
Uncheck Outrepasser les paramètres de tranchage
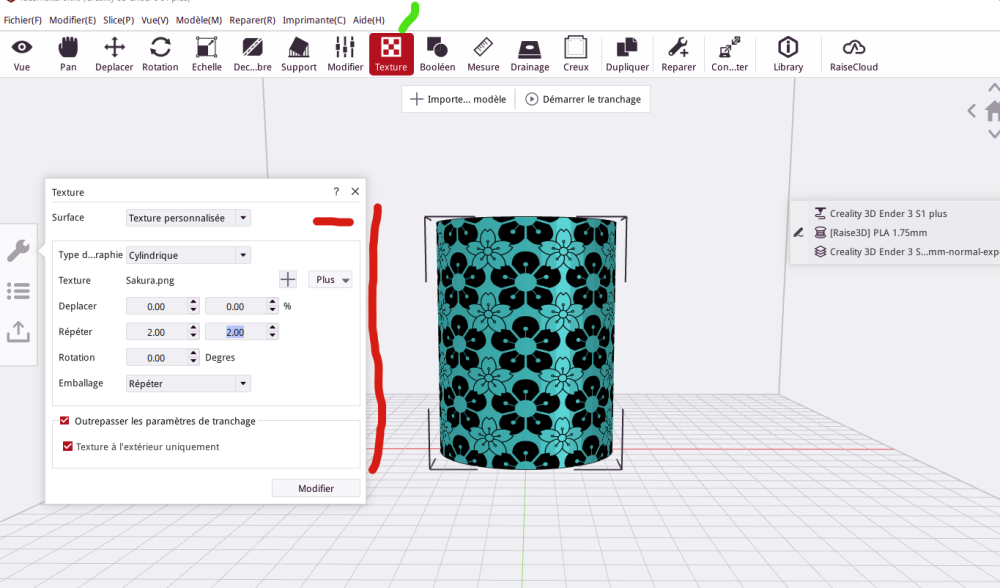[64, 421]
